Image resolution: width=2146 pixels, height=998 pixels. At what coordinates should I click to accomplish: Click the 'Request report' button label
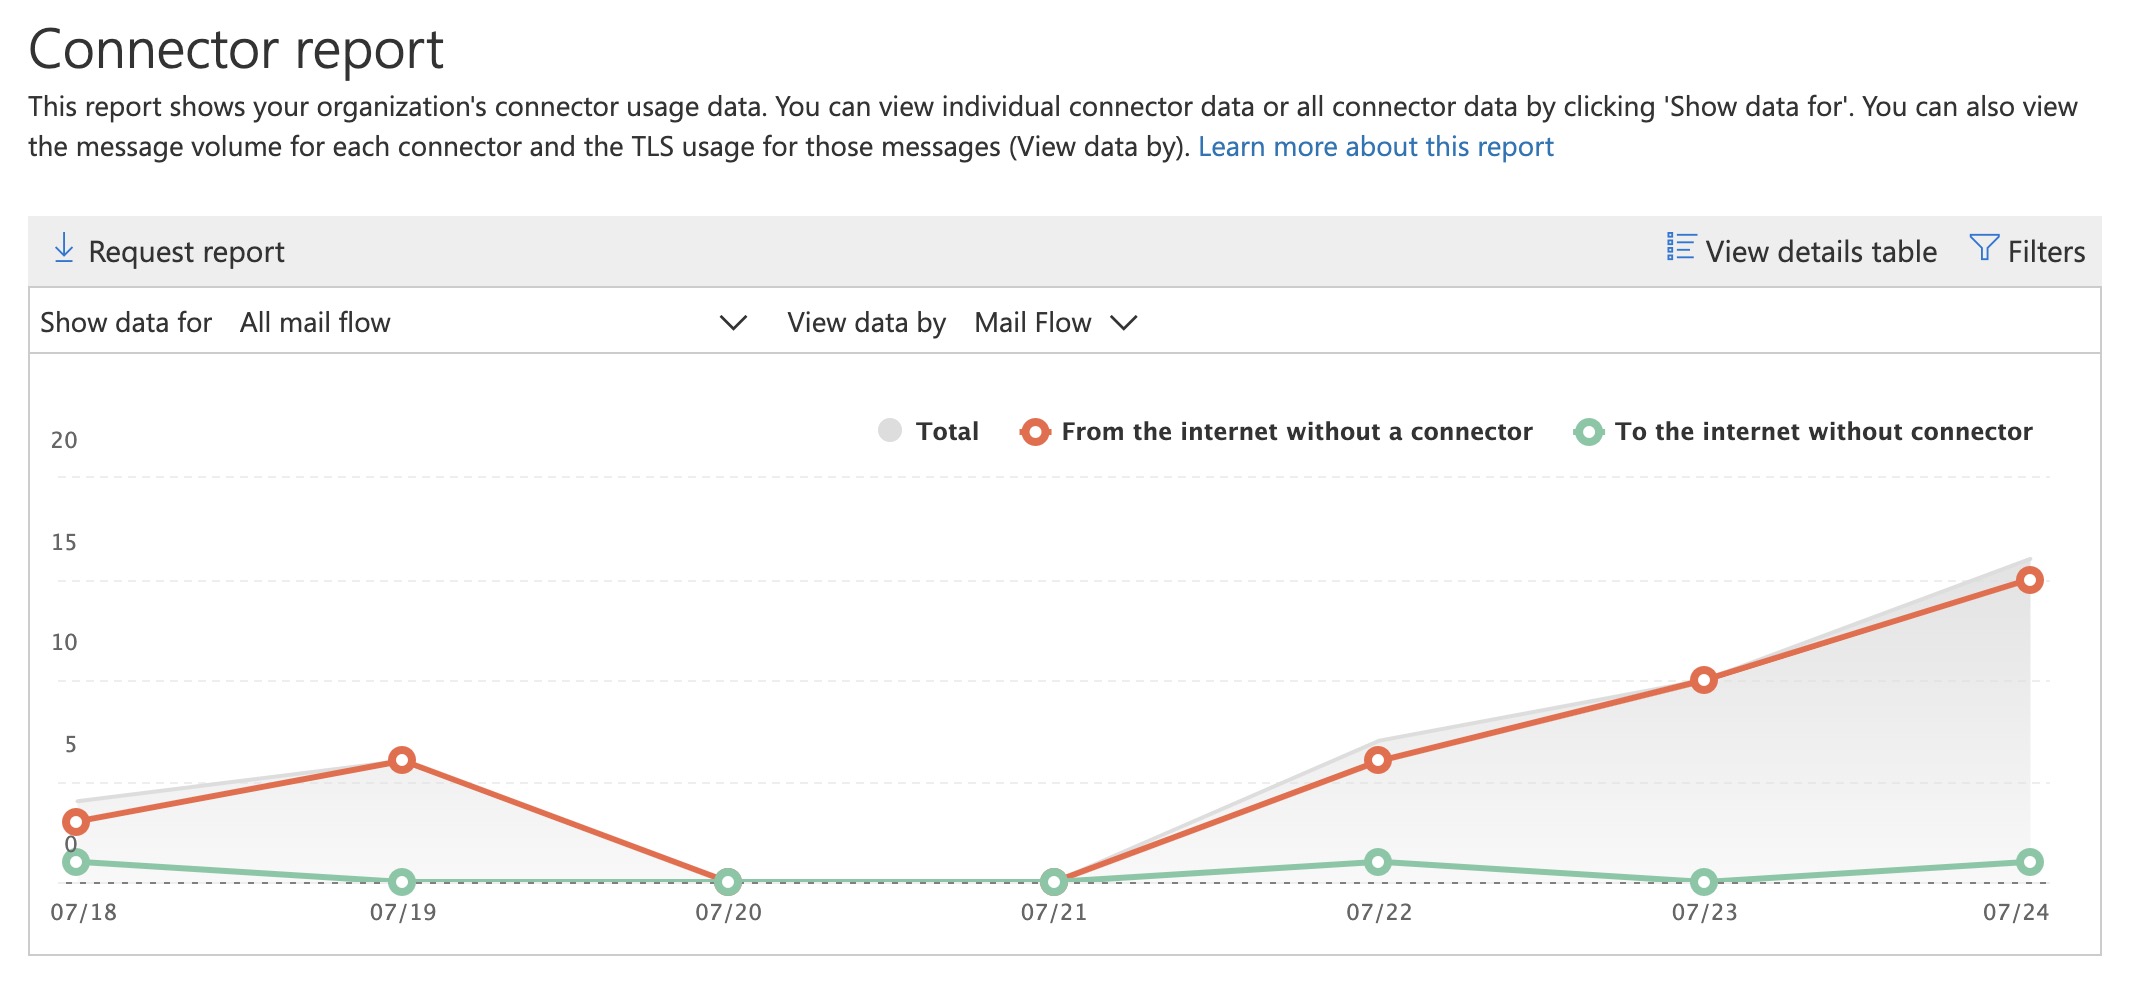pos(186,252)
